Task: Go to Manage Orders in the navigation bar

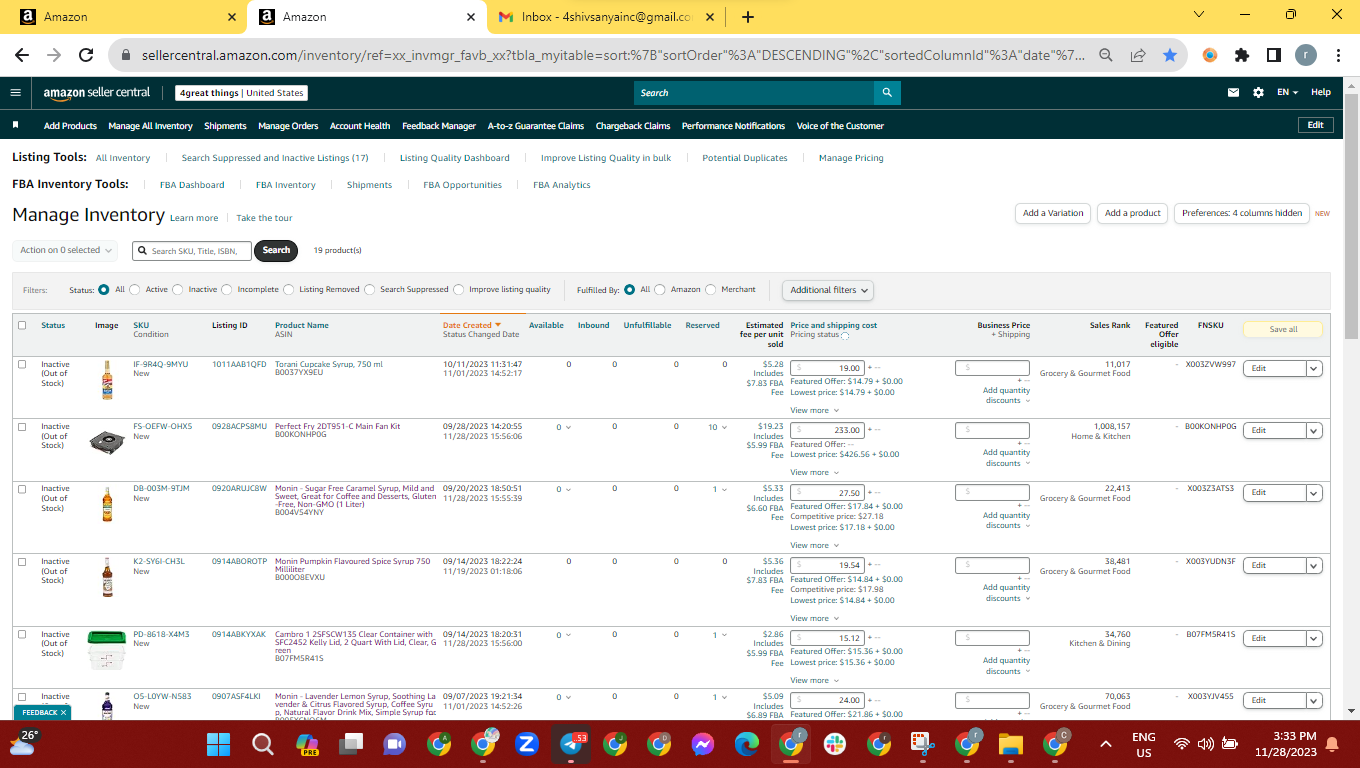Action: [x=288, y=126]
